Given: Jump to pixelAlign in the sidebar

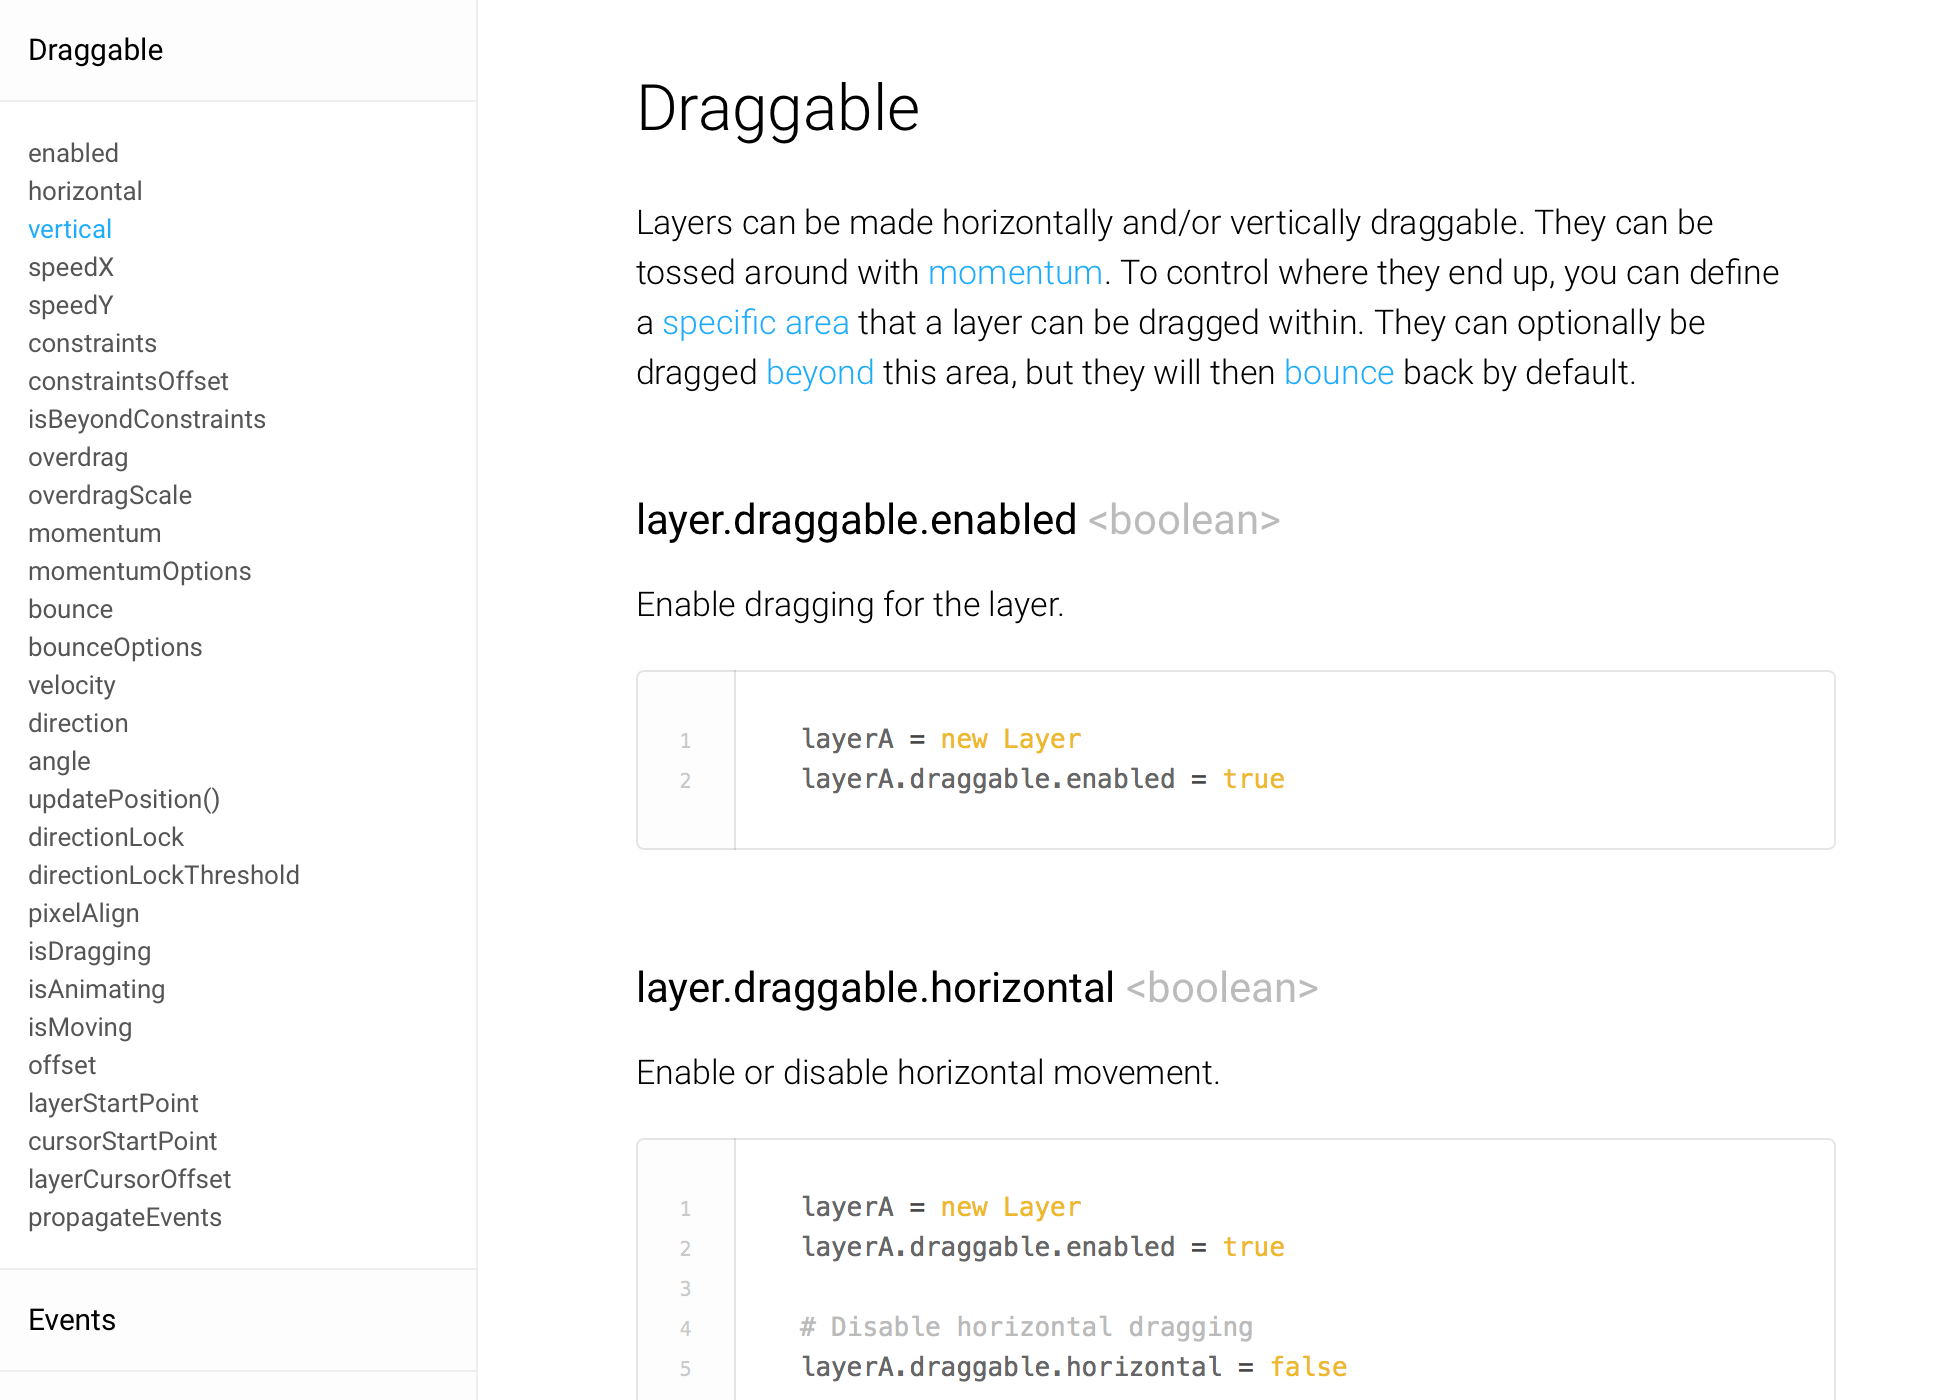Looking at the screenshot, I should coord(83,913).
